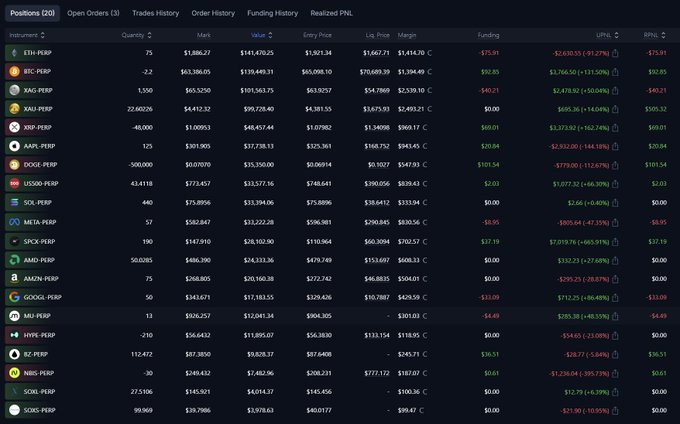The width and height of the screenshot is (680, 424).
Task: Share GOOGL-PERP UPNL via share icon
Action: coord(615,298)
